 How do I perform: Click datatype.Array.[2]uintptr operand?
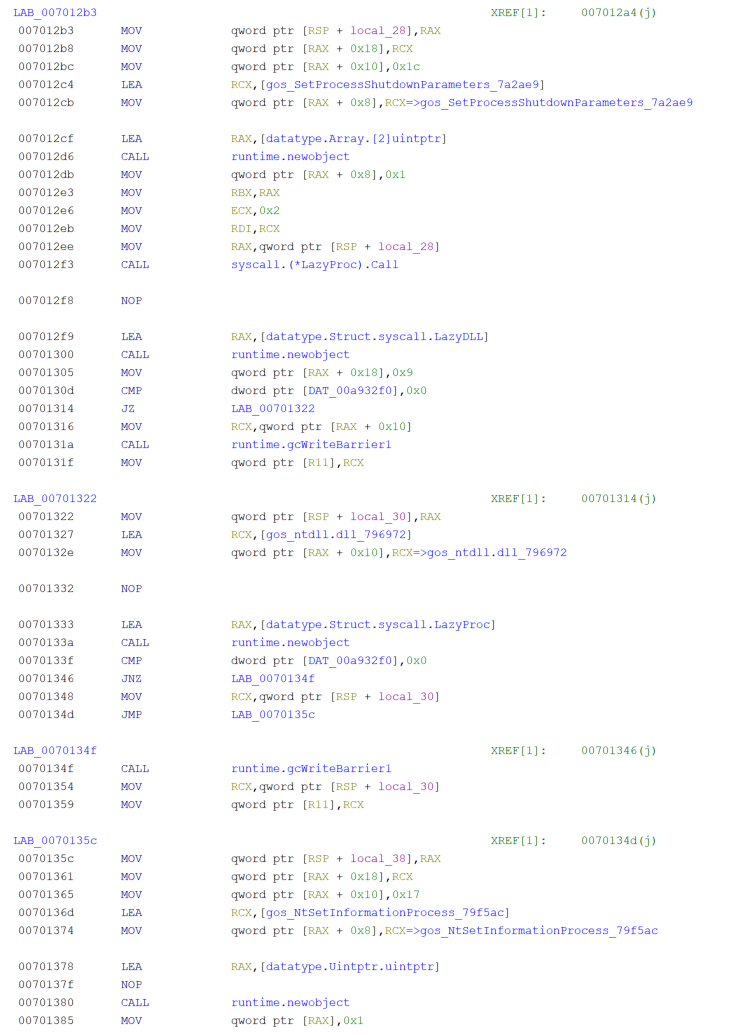click(x=353, y=139)
